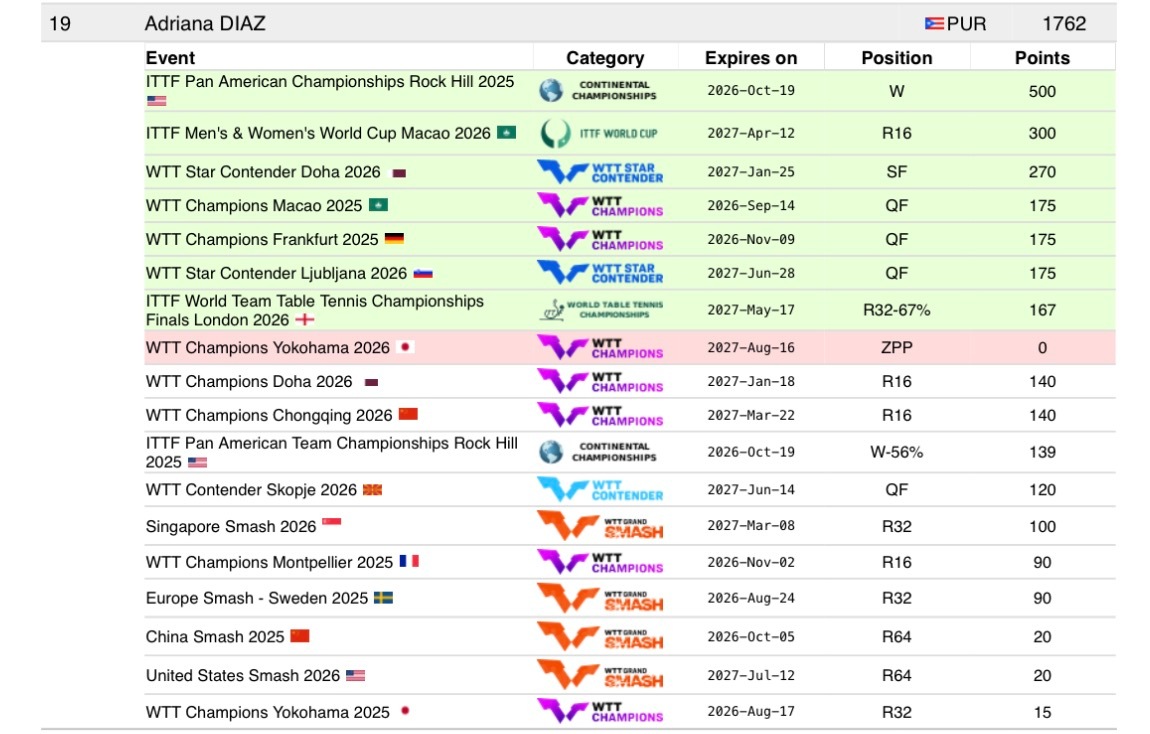Click the ITTF World Cup logo in Macao 2026 row
1150x734 pixels.
tap(598, 133)
